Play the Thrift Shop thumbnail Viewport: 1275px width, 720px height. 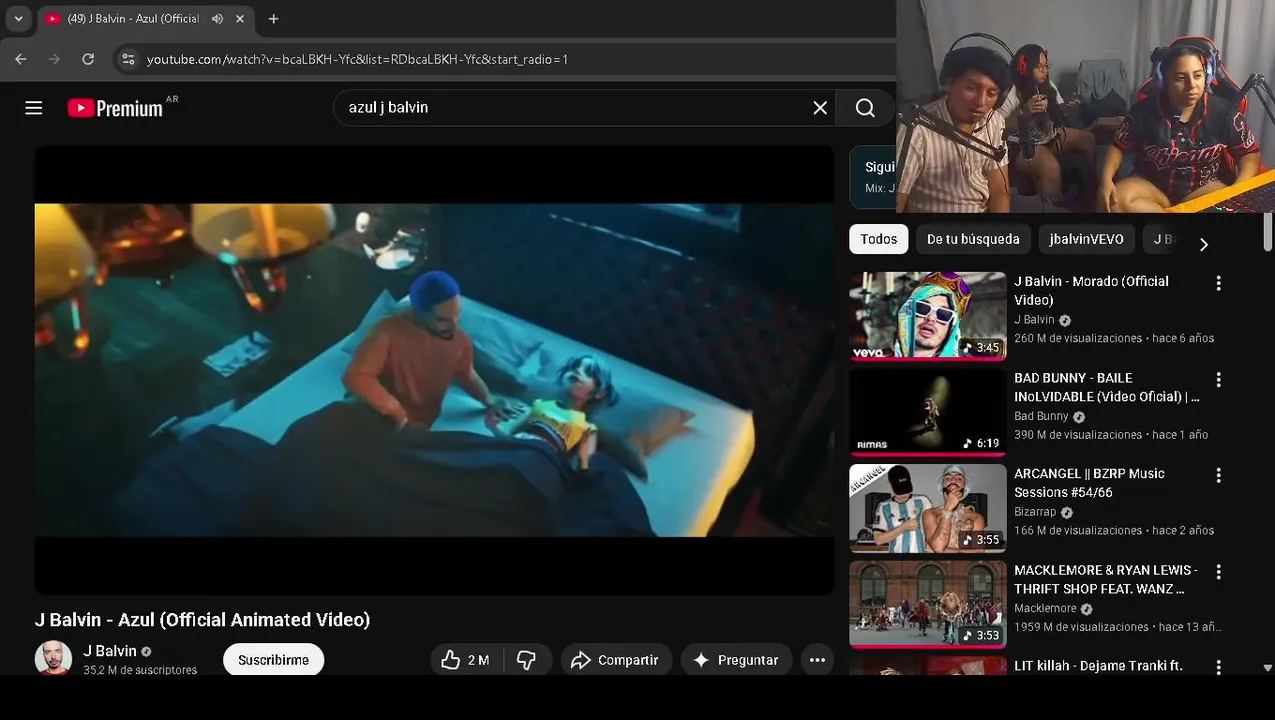pos(928,603)
